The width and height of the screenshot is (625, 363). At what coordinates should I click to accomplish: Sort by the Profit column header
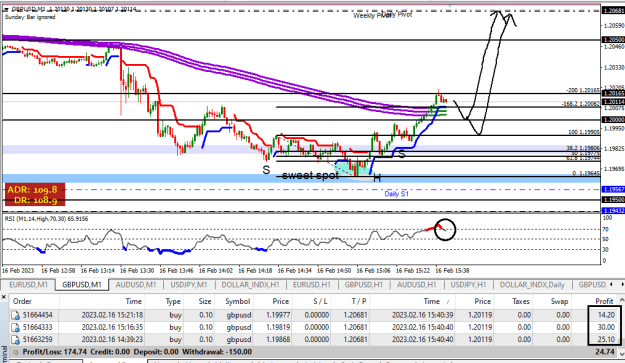click(604, 302)
